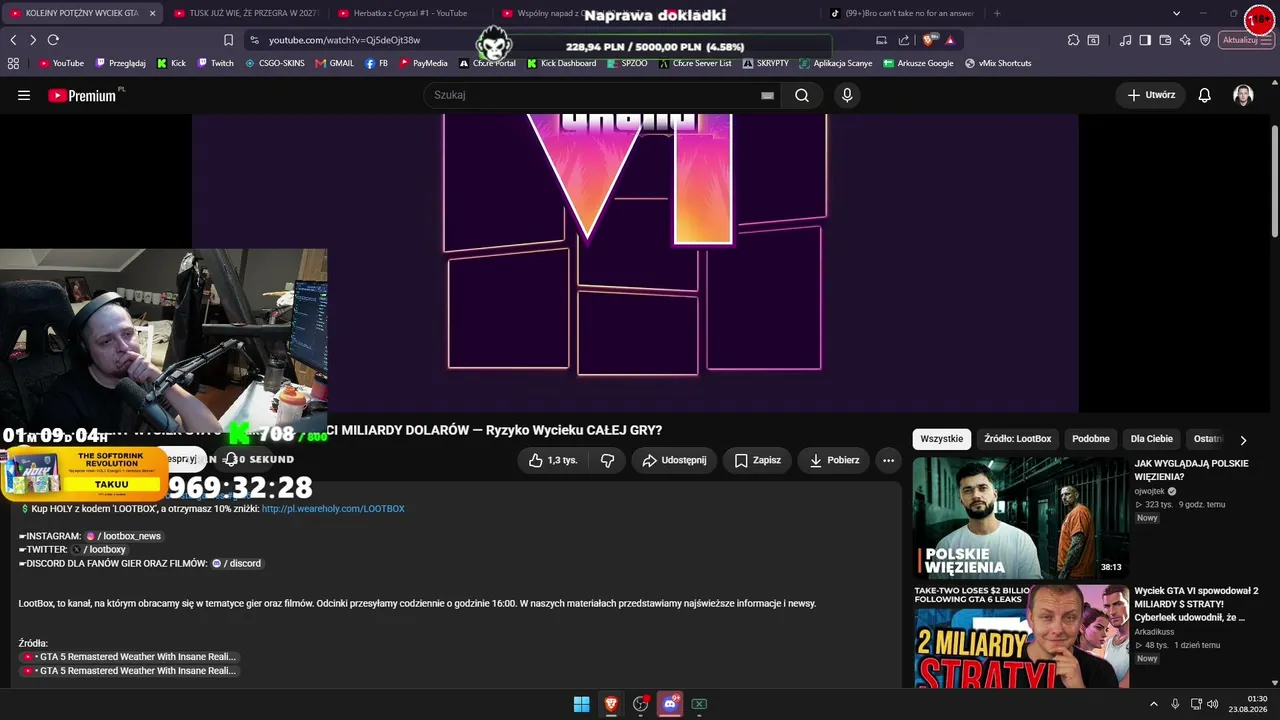The width and height of the screenshot is (1280, 720).
Task: Open the browser extensions puzzle icon
Action: pos(1073,40)
